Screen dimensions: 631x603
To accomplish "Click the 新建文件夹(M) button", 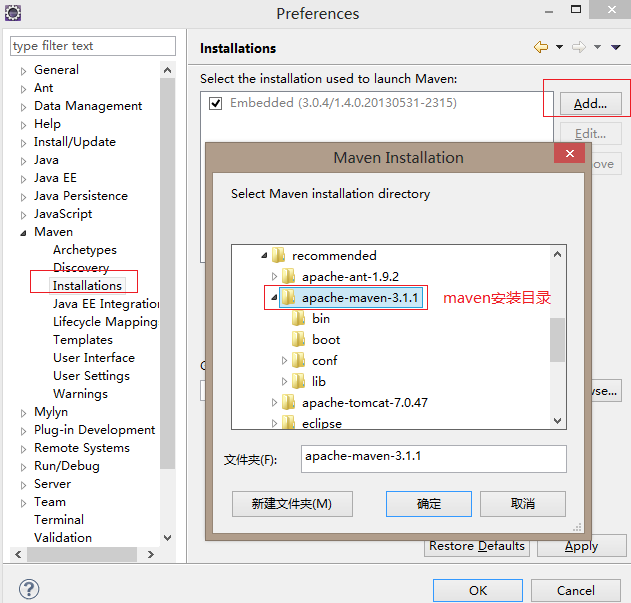I will 292,504.
